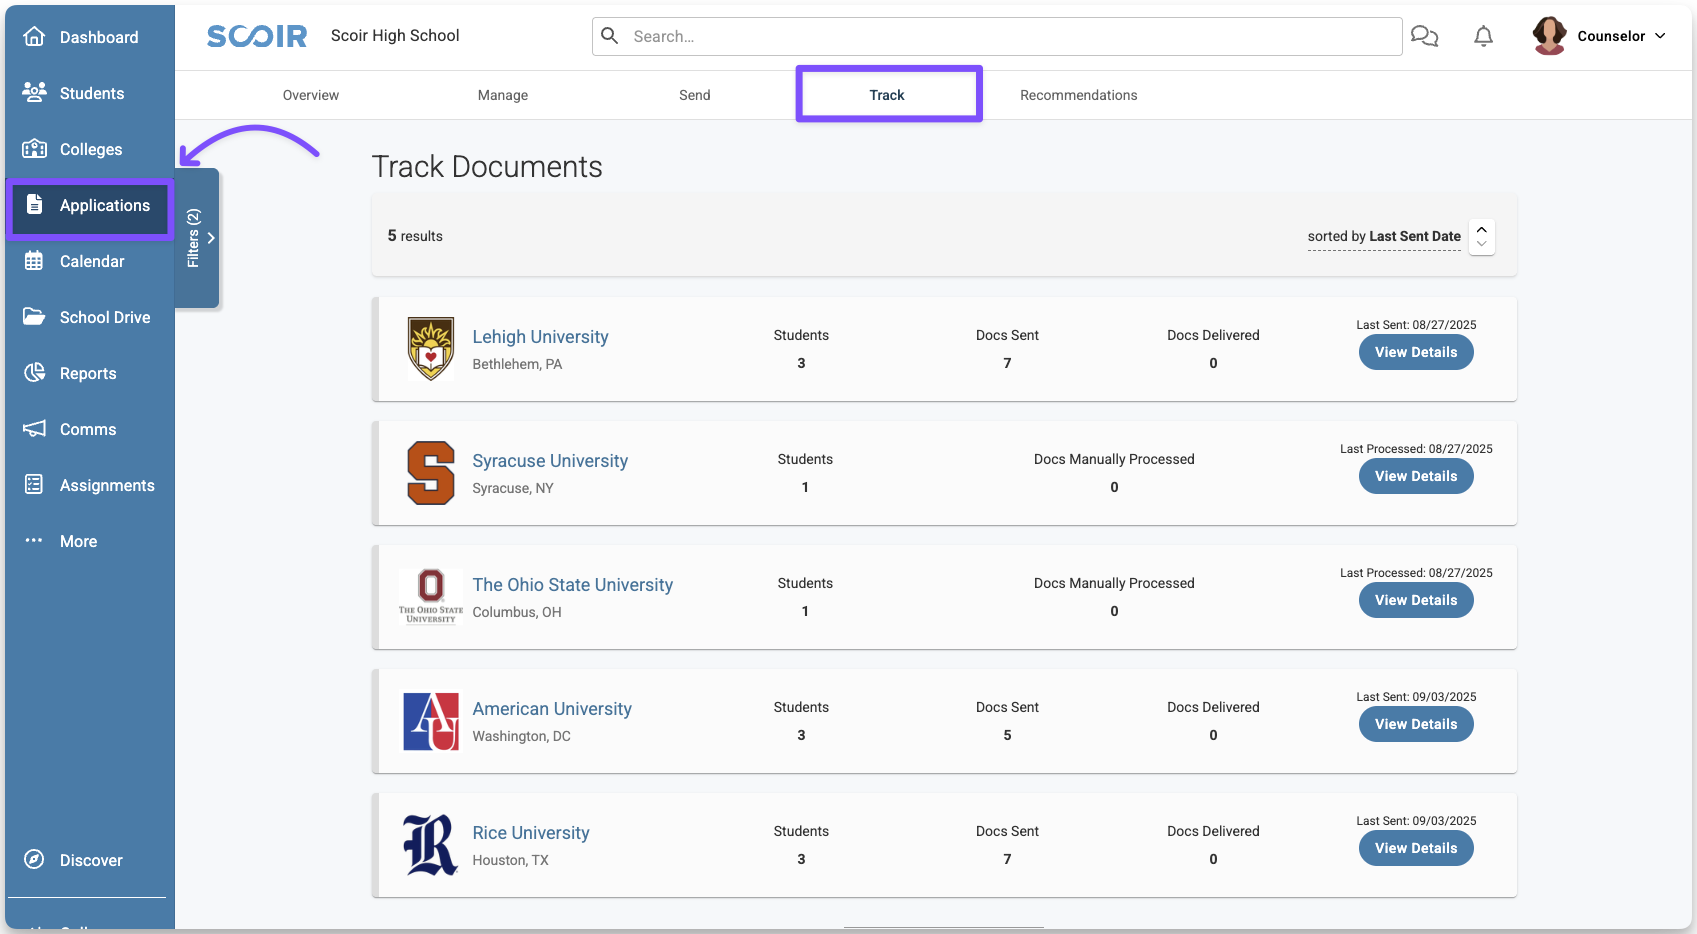The height and width of the screenshot is (934, 1697).
Task: Click the Track Documents heading
Action: pos(487,167)
